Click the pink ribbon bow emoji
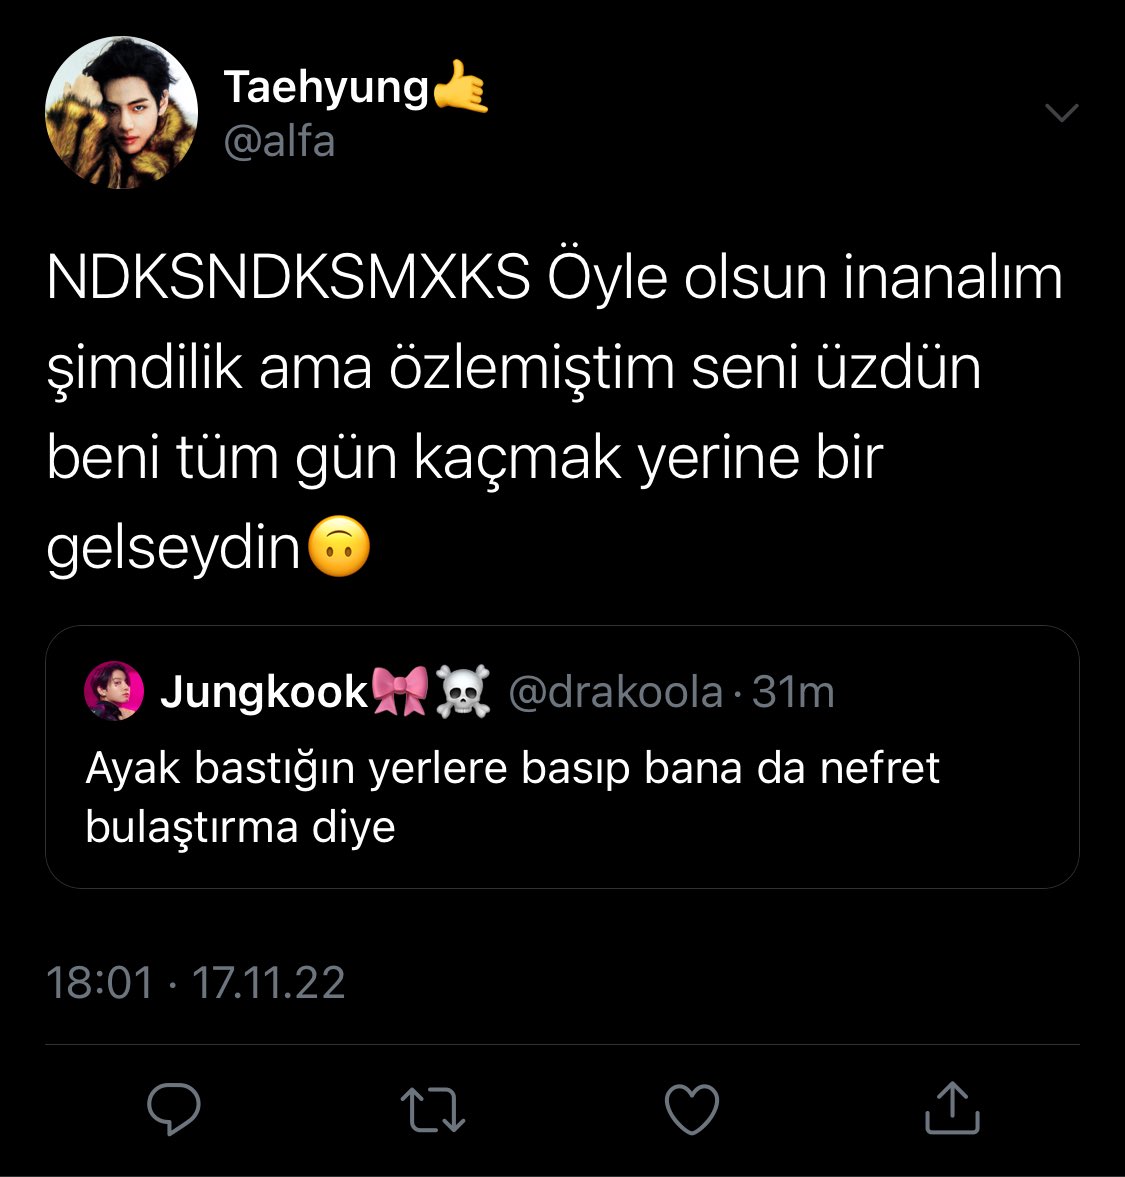The height and width of the screenshot is (1177, 1125). point(400,691)
